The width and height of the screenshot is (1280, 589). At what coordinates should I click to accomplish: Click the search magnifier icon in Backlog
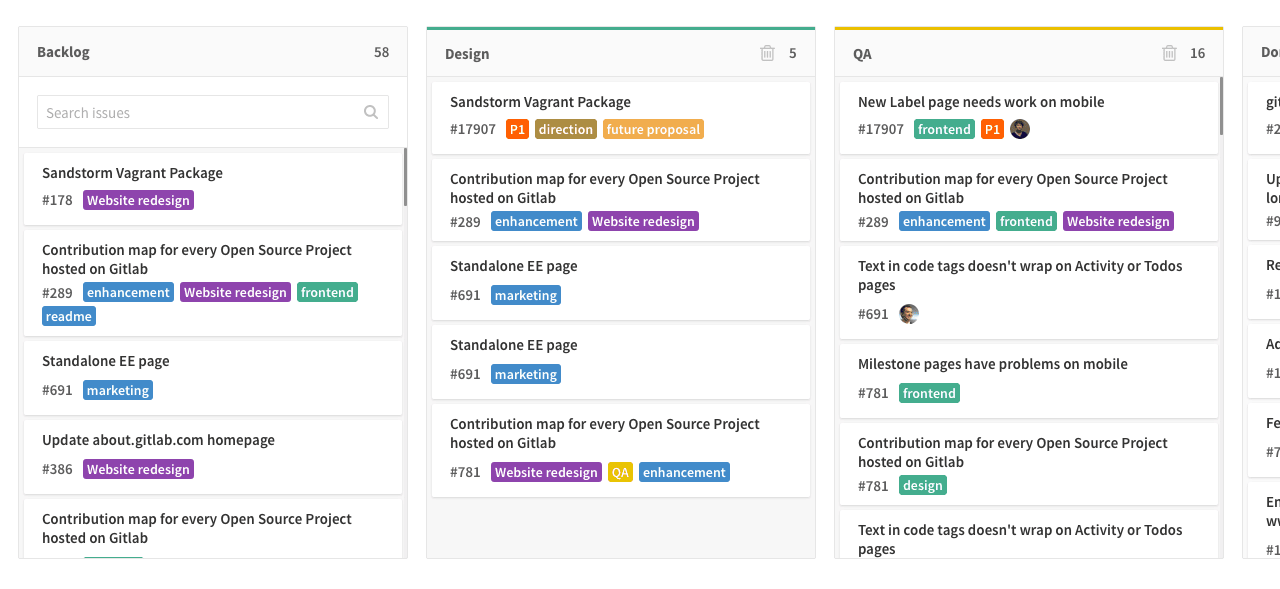click(x=371, y=112)
